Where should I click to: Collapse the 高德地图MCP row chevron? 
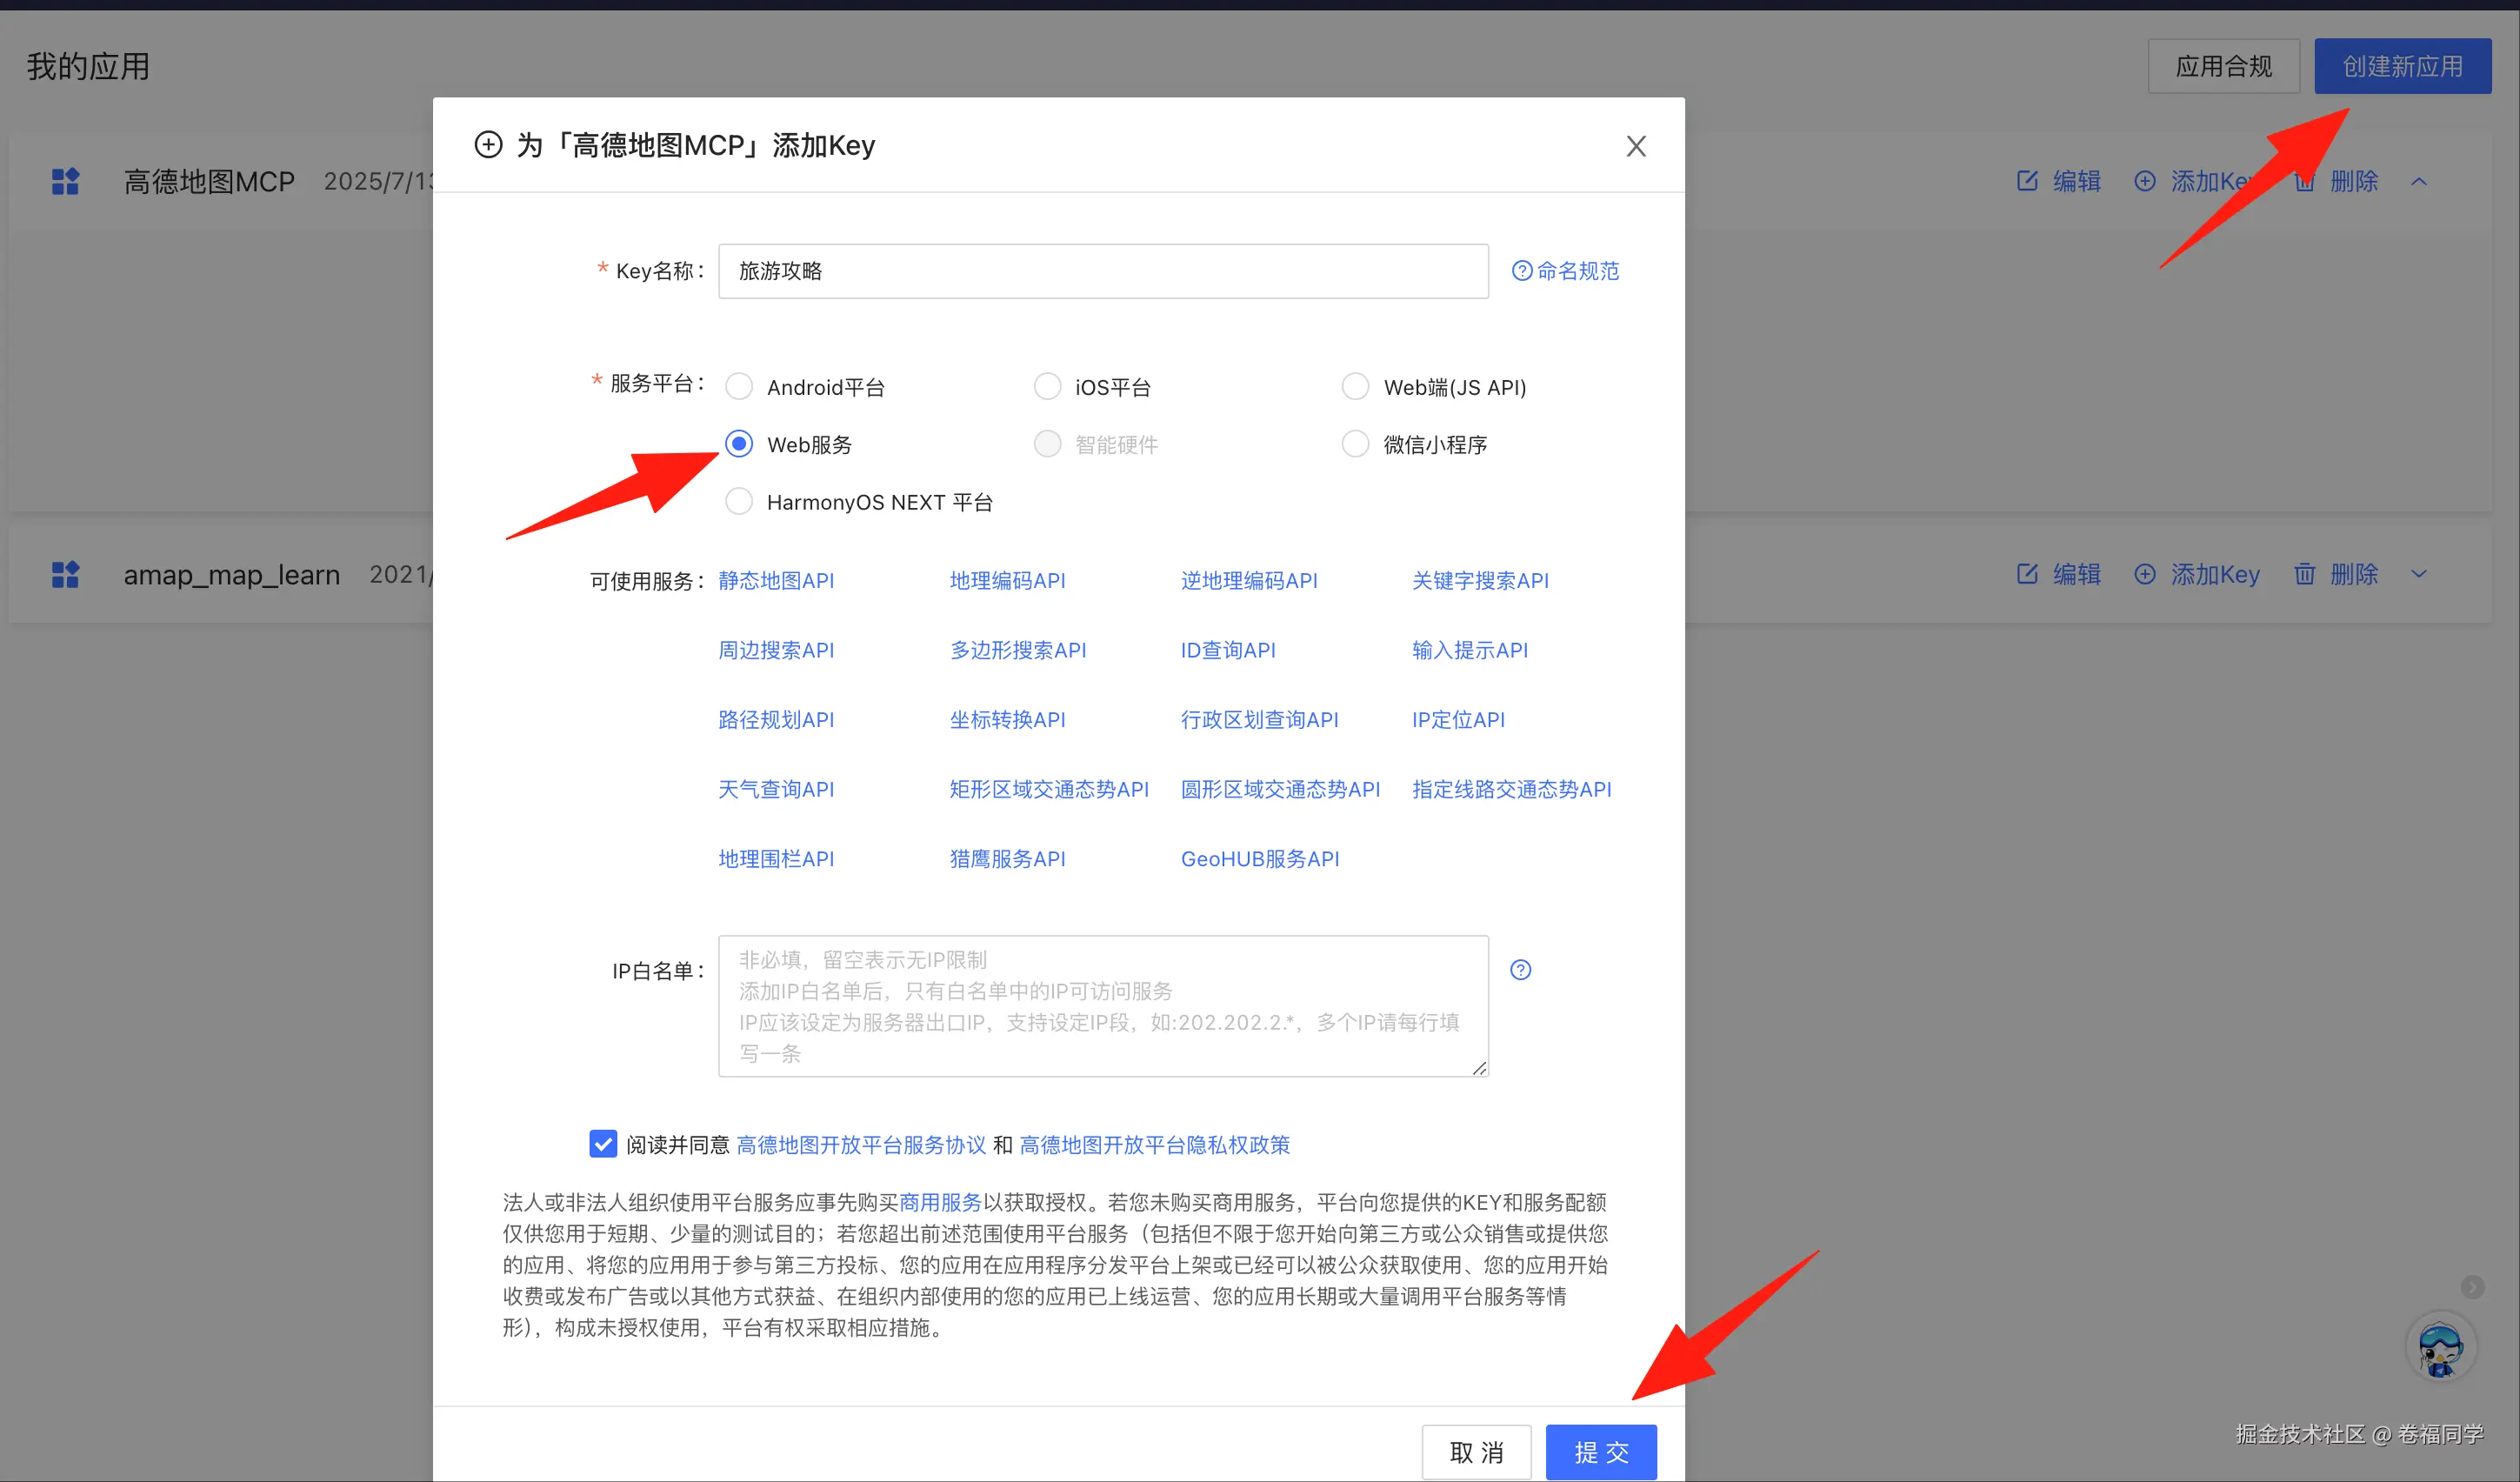click(2418, 181)
